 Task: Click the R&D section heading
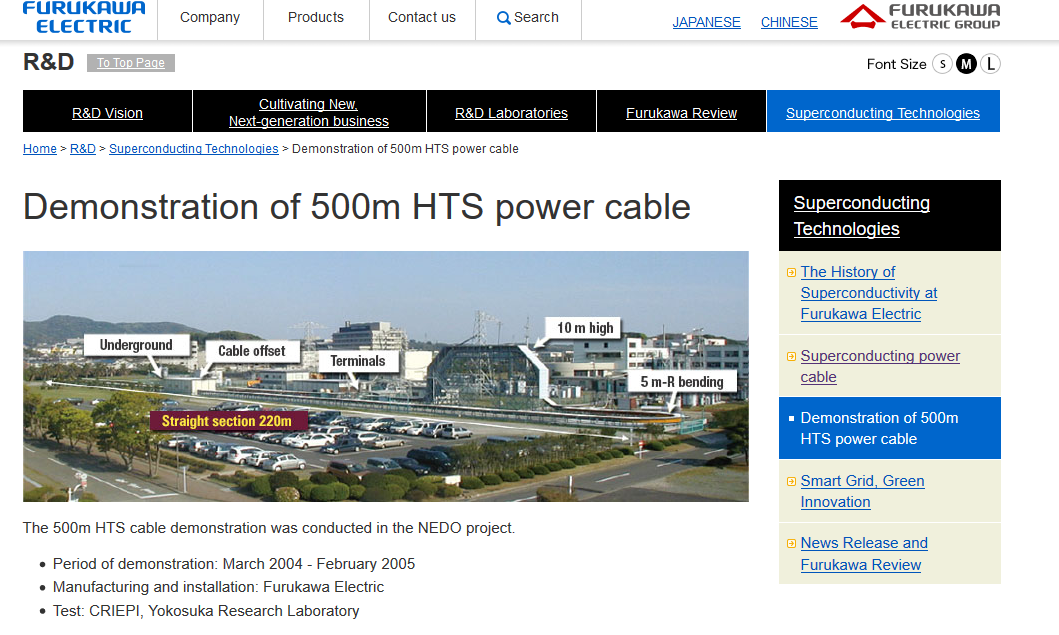pyautogui.click(x=49, y=62)
